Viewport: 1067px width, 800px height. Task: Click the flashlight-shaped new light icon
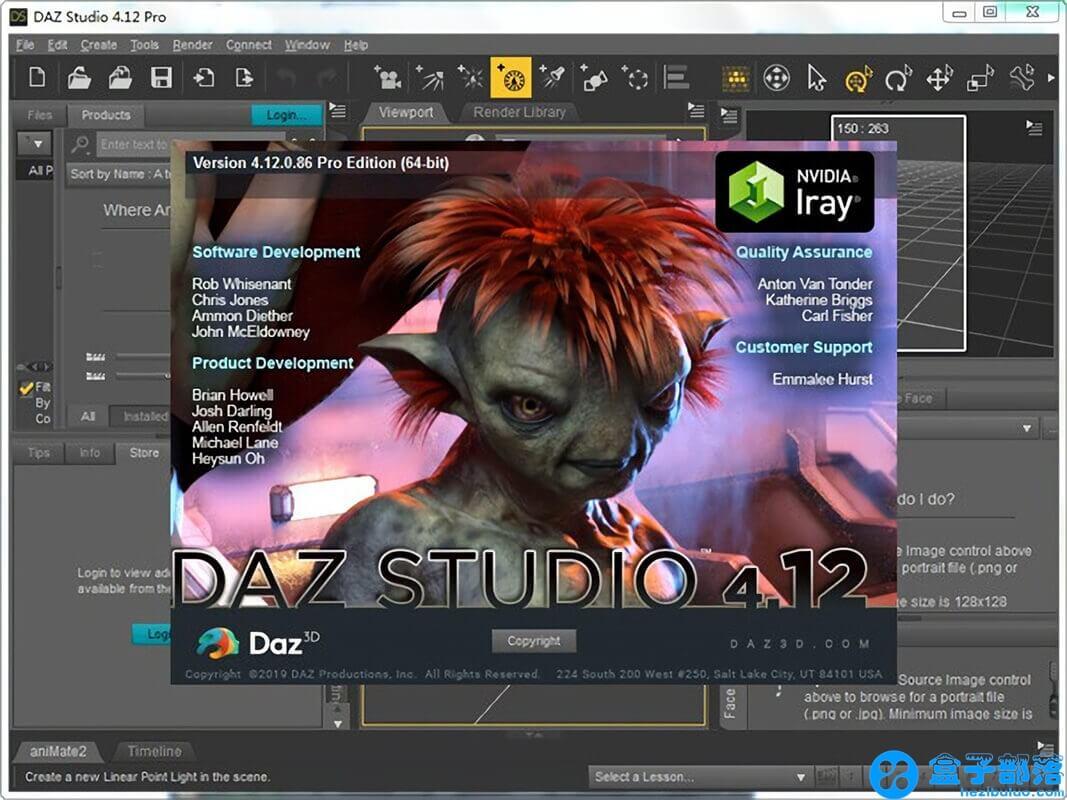point(553,78)
